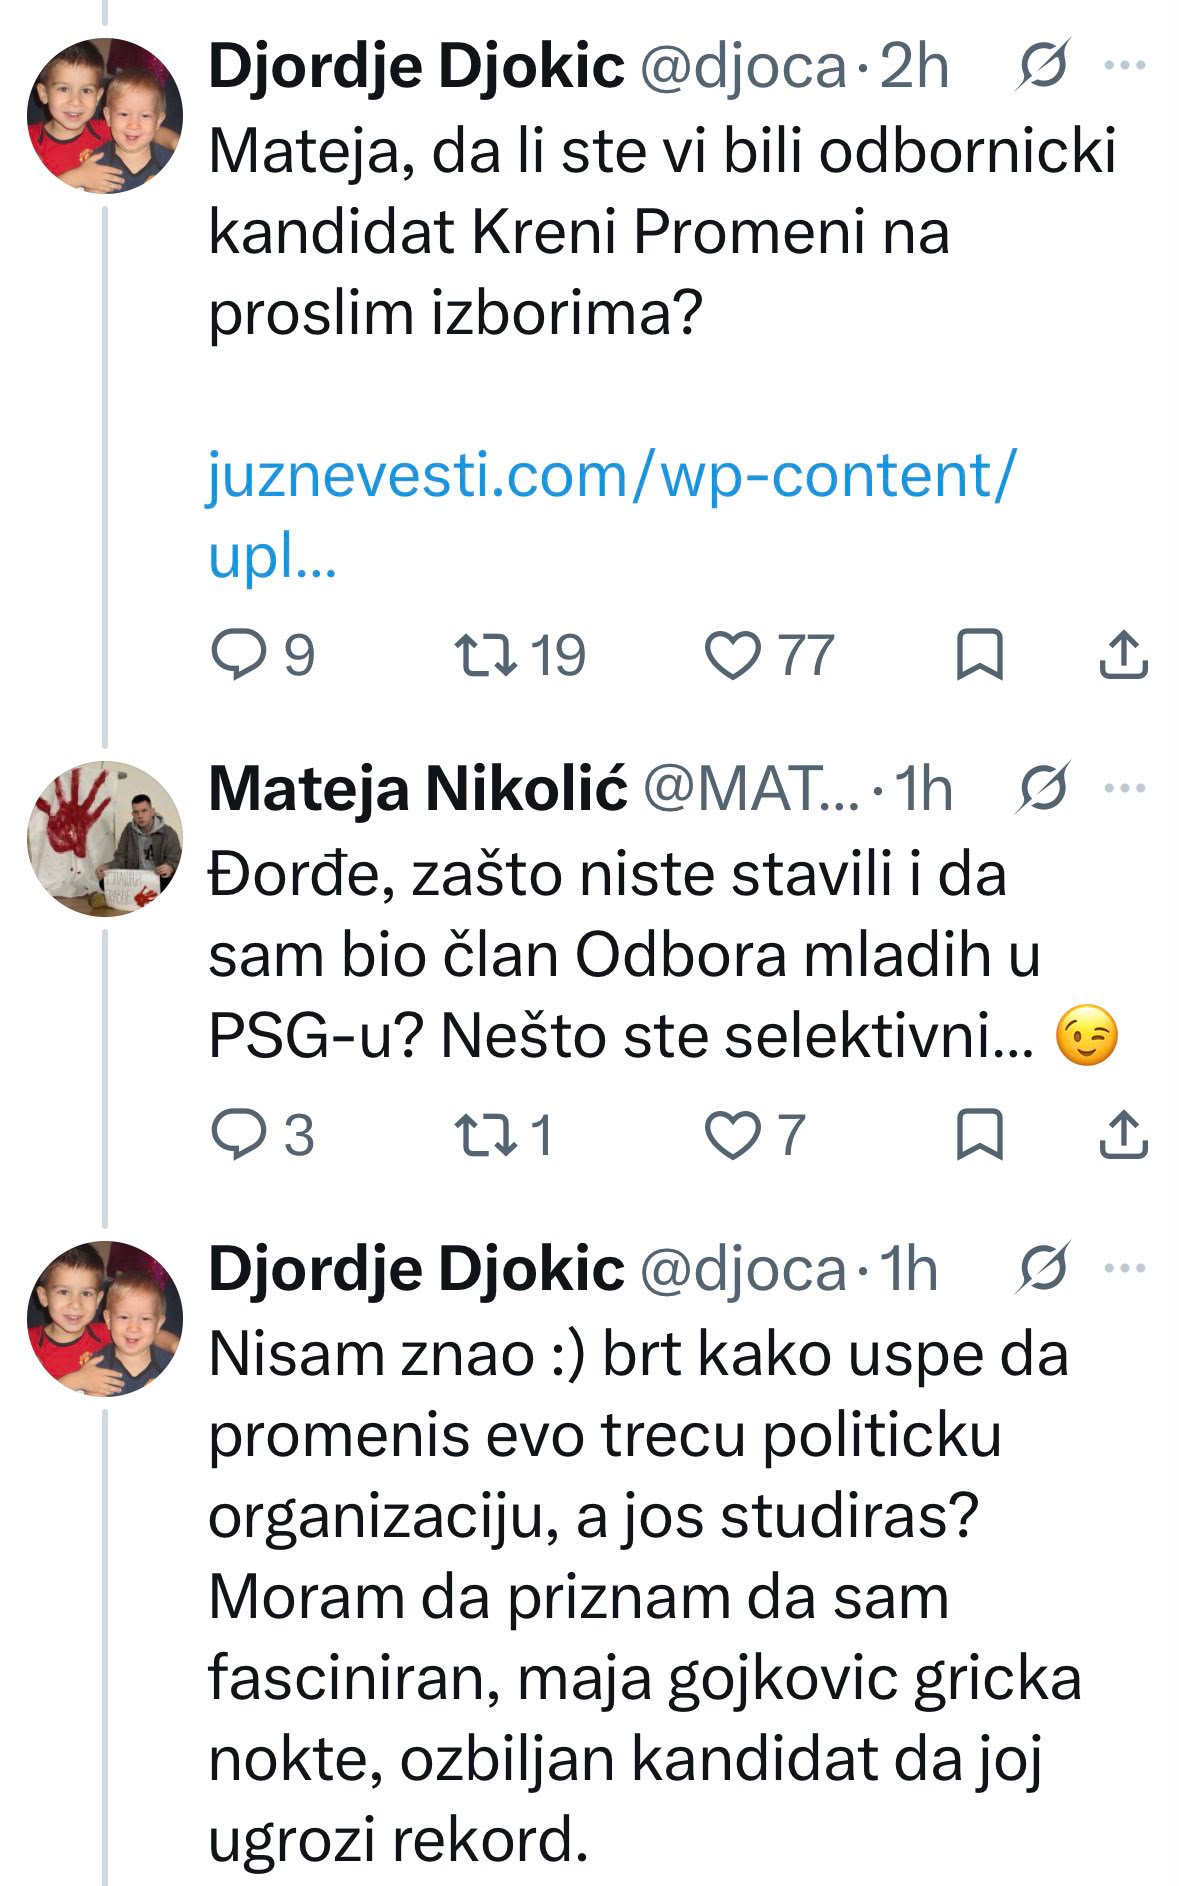Open @djoca handle on last tweet

point(742,1269)
